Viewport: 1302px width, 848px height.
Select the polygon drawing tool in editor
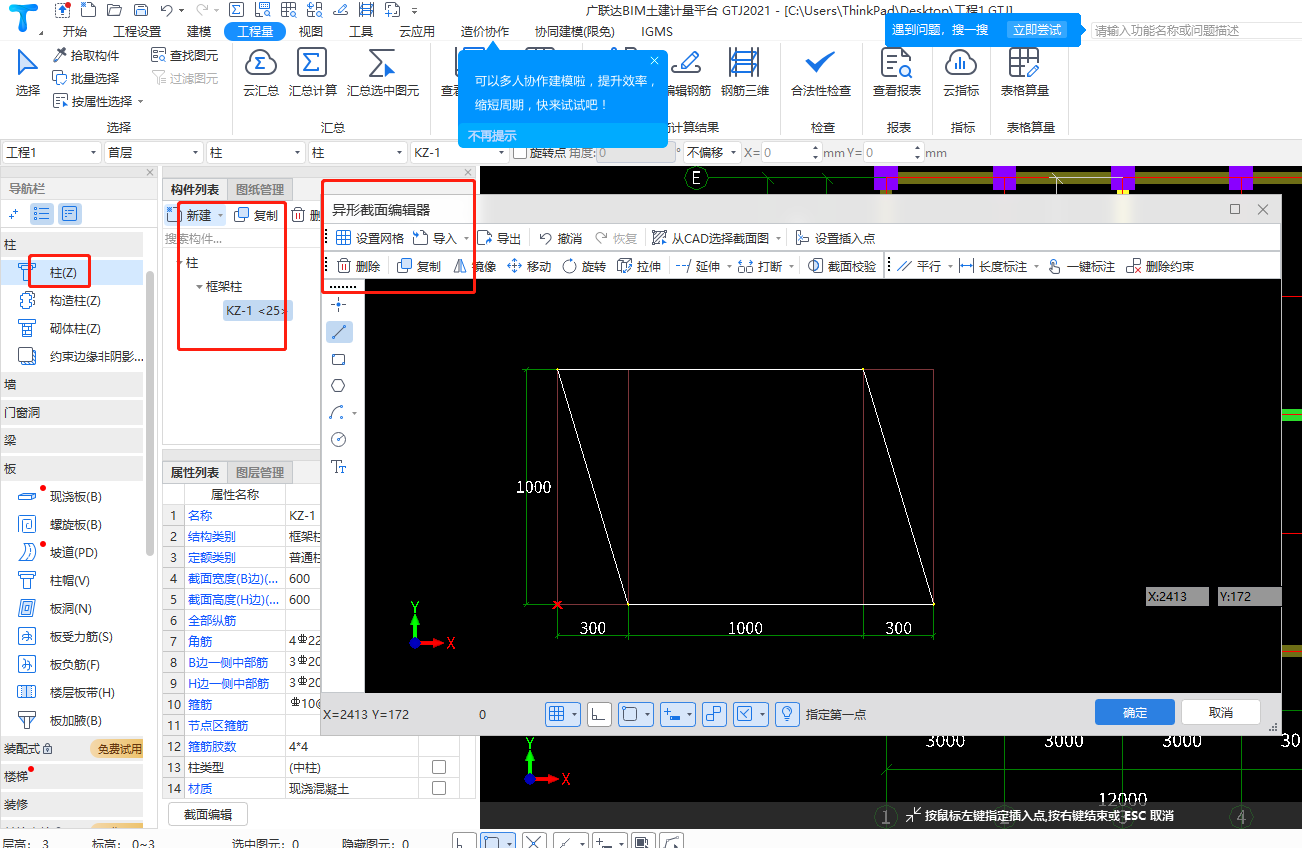[x=339, y=386]
